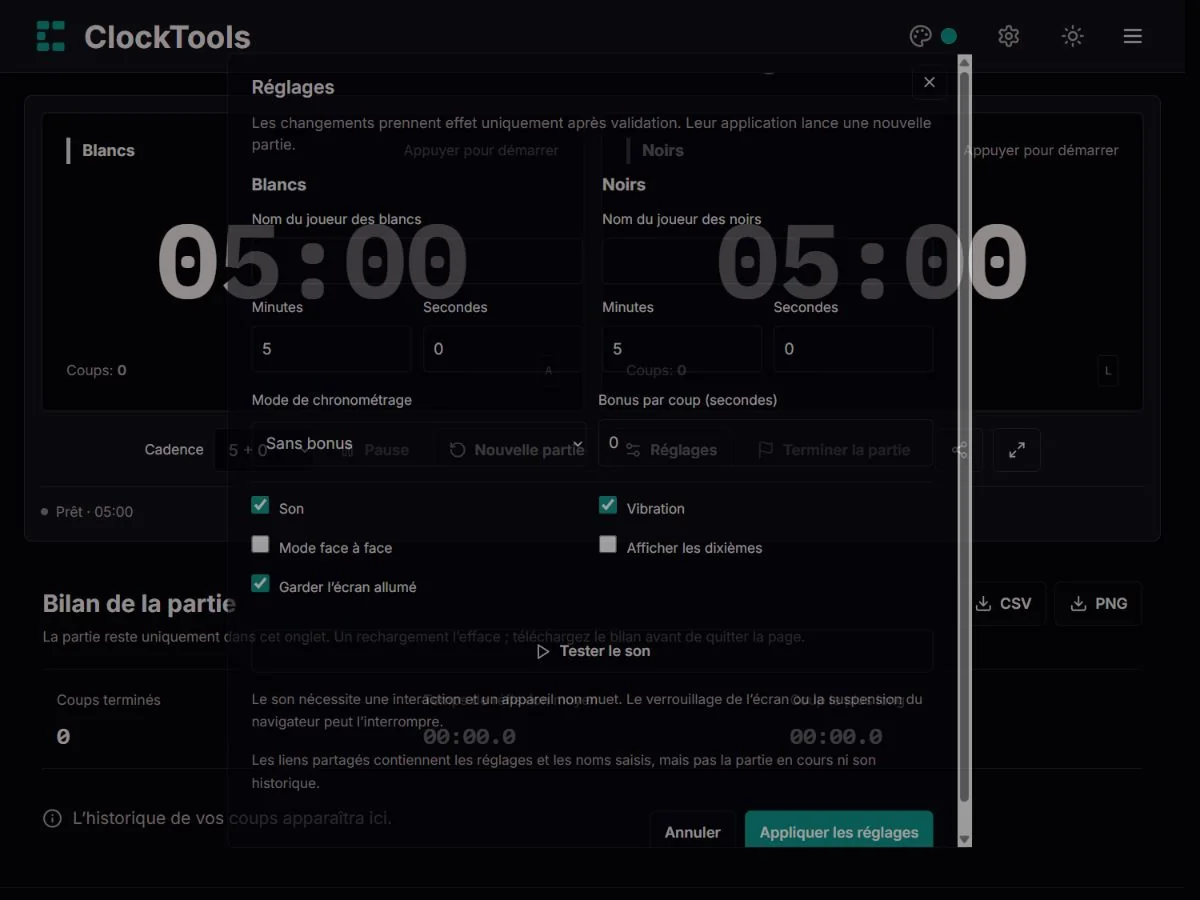Disable the Son checkbox
Viewport: 1200px width, 900px height.
point(260,505)
